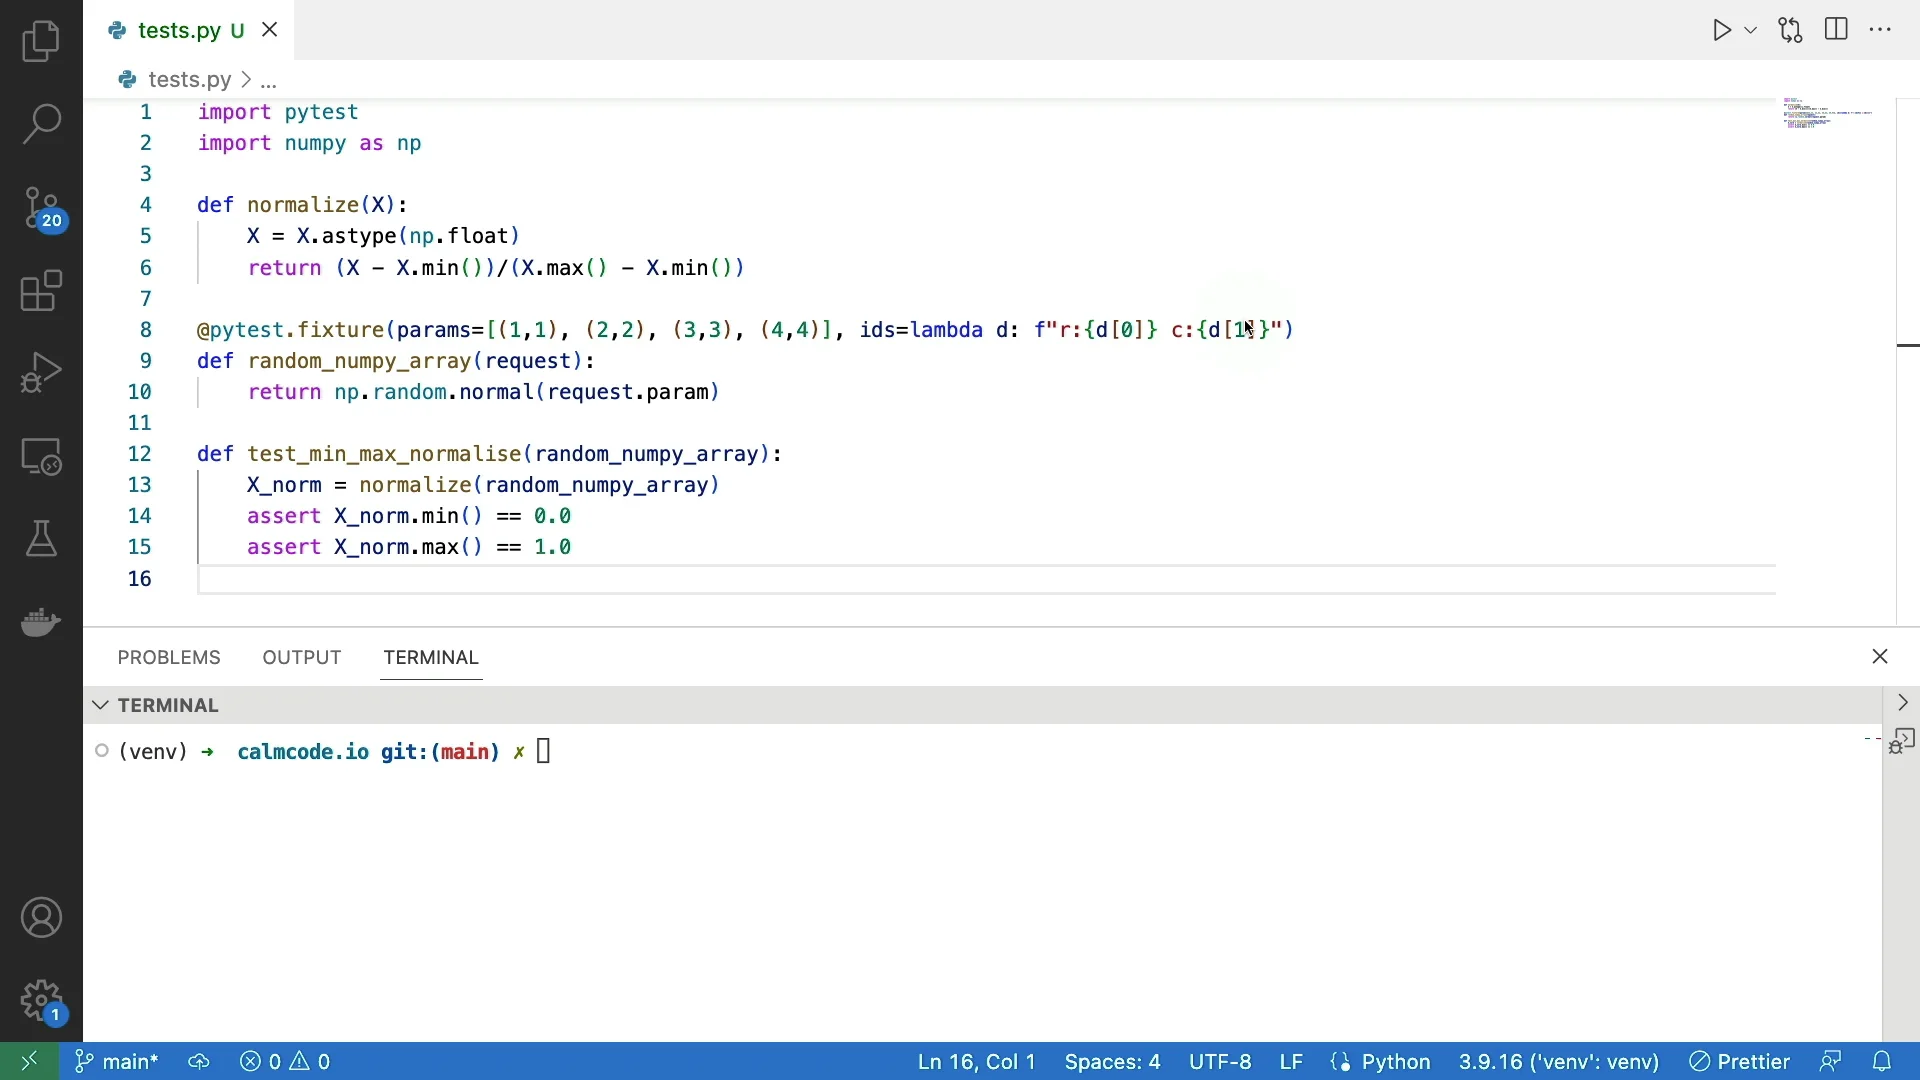Open the Explorer view in activity bar
The height and width of the screenshot is (1080, 1920).
pyautogui.click(x=41, y=42)
